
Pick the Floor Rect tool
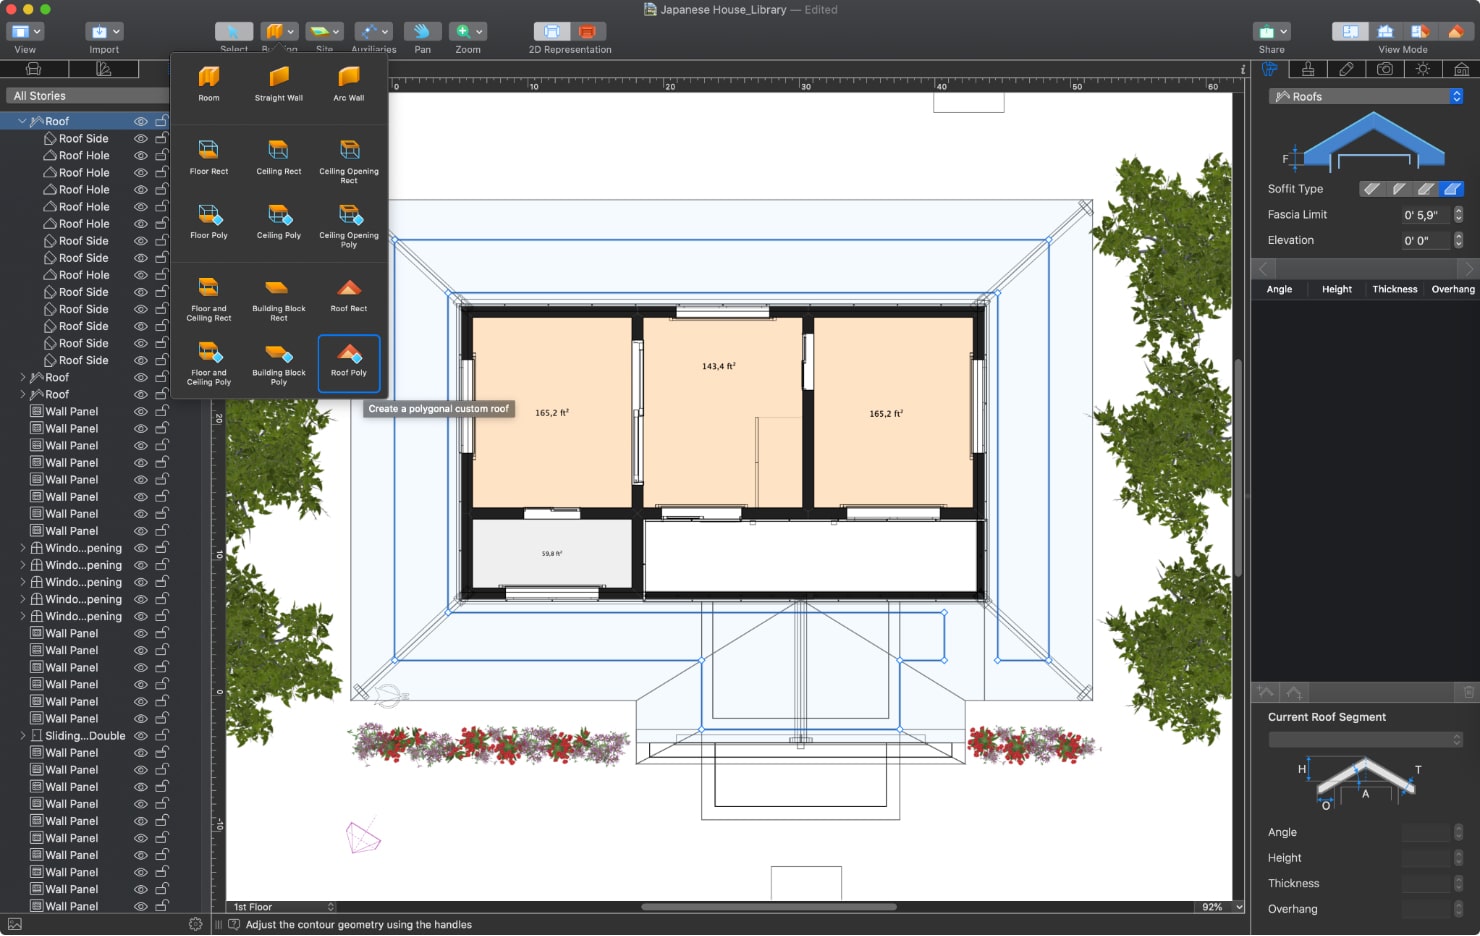(x=209, y=157)
